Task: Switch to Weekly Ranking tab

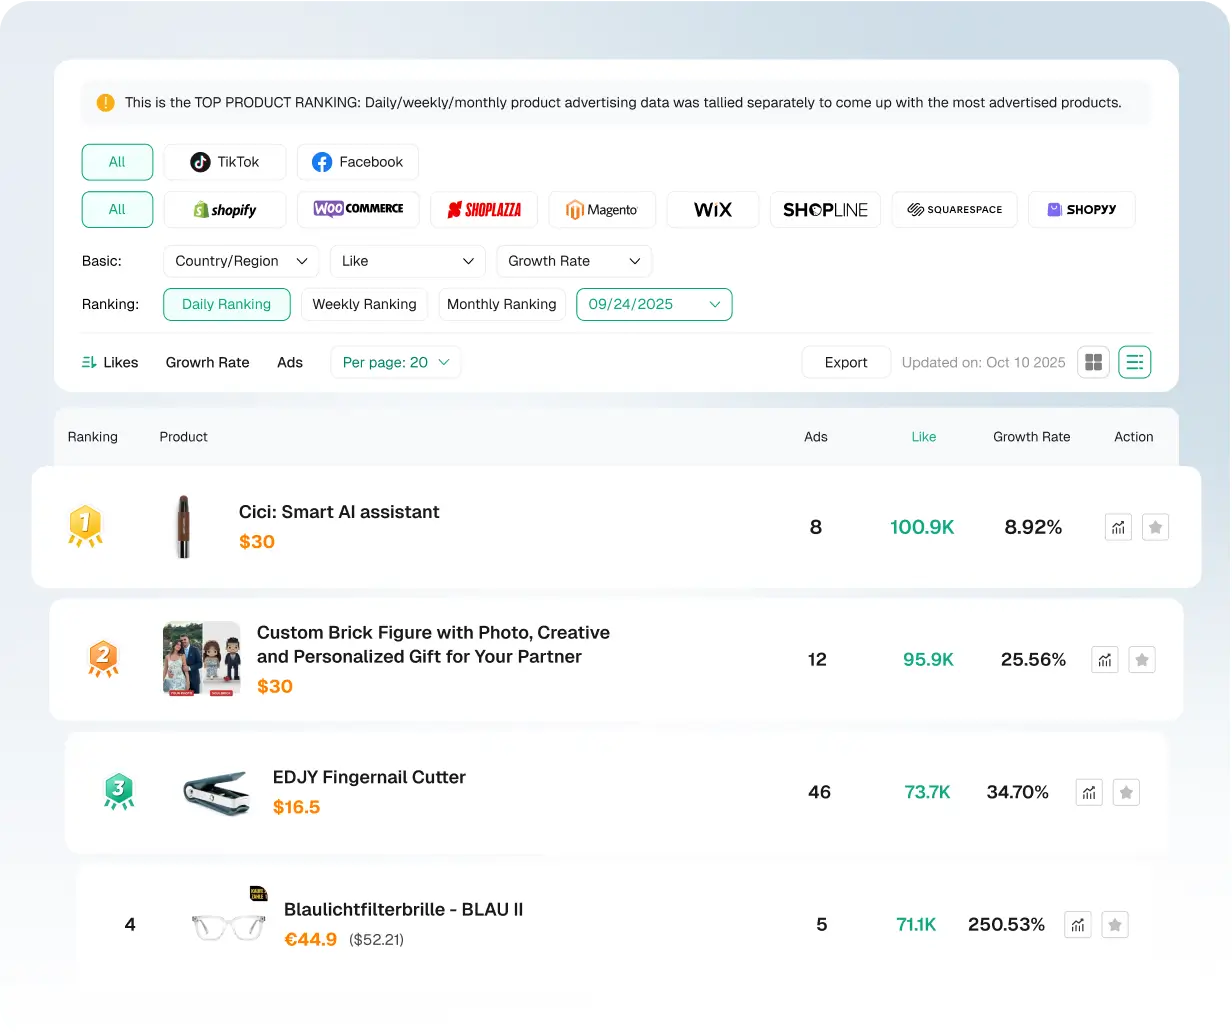Action: (364, 304)
